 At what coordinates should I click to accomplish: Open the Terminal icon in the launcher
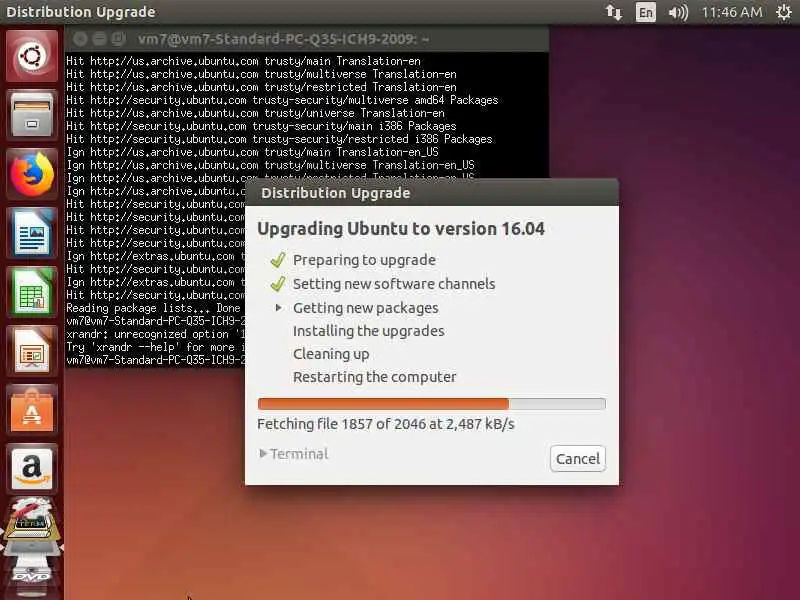click(x=32, y=520)
